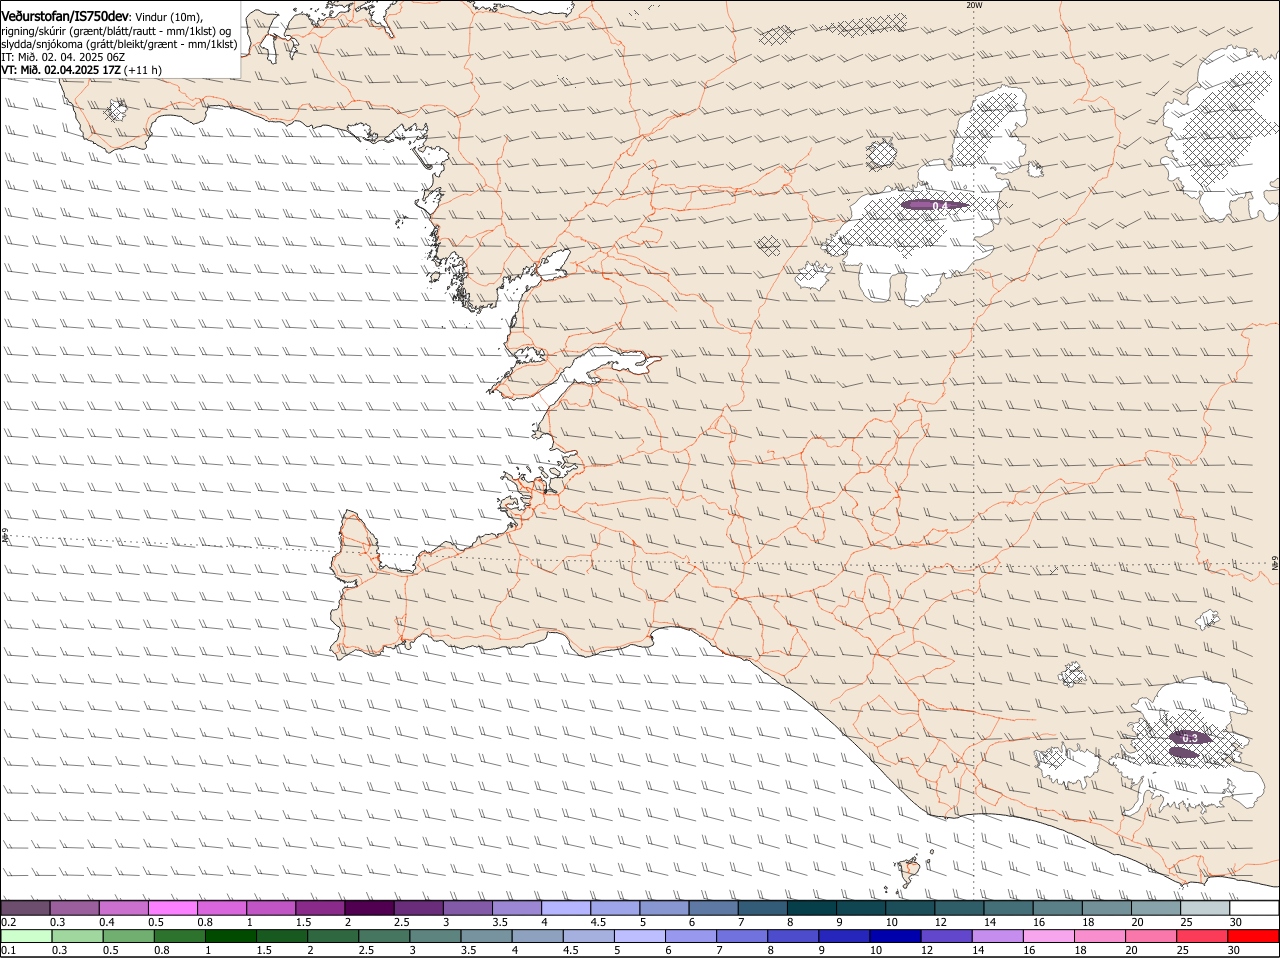The width and height of the screenshot is (1280, 958).
Task: Pick the white 30 snow-scale swatch
Action: [1254, 908]
